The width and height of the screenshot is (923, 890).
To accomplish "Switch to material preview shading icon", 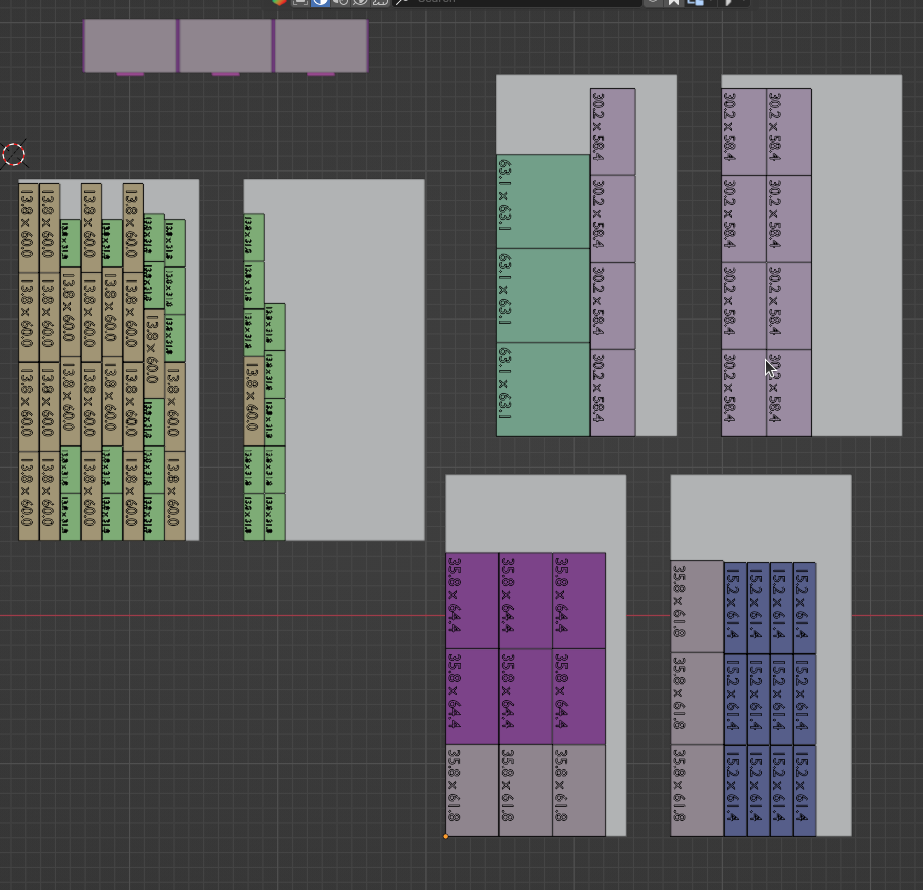I will (340, 2).
